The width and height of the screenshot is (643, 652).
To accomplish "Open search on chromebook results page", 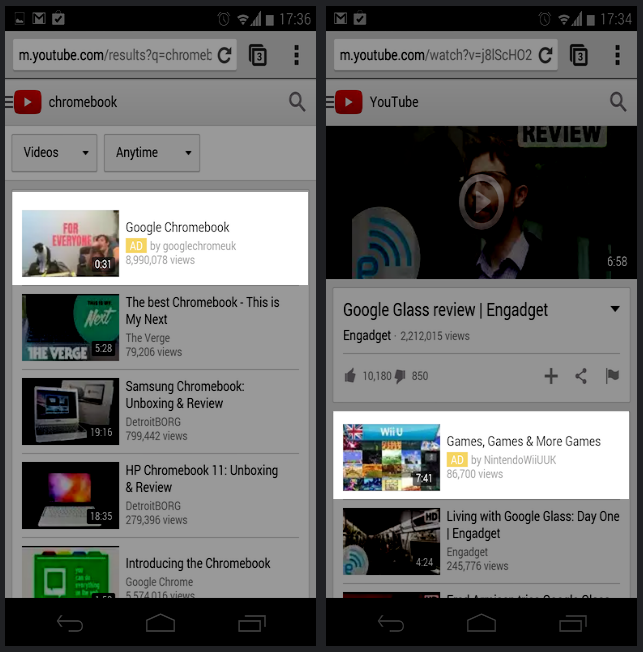I will 297,102.
